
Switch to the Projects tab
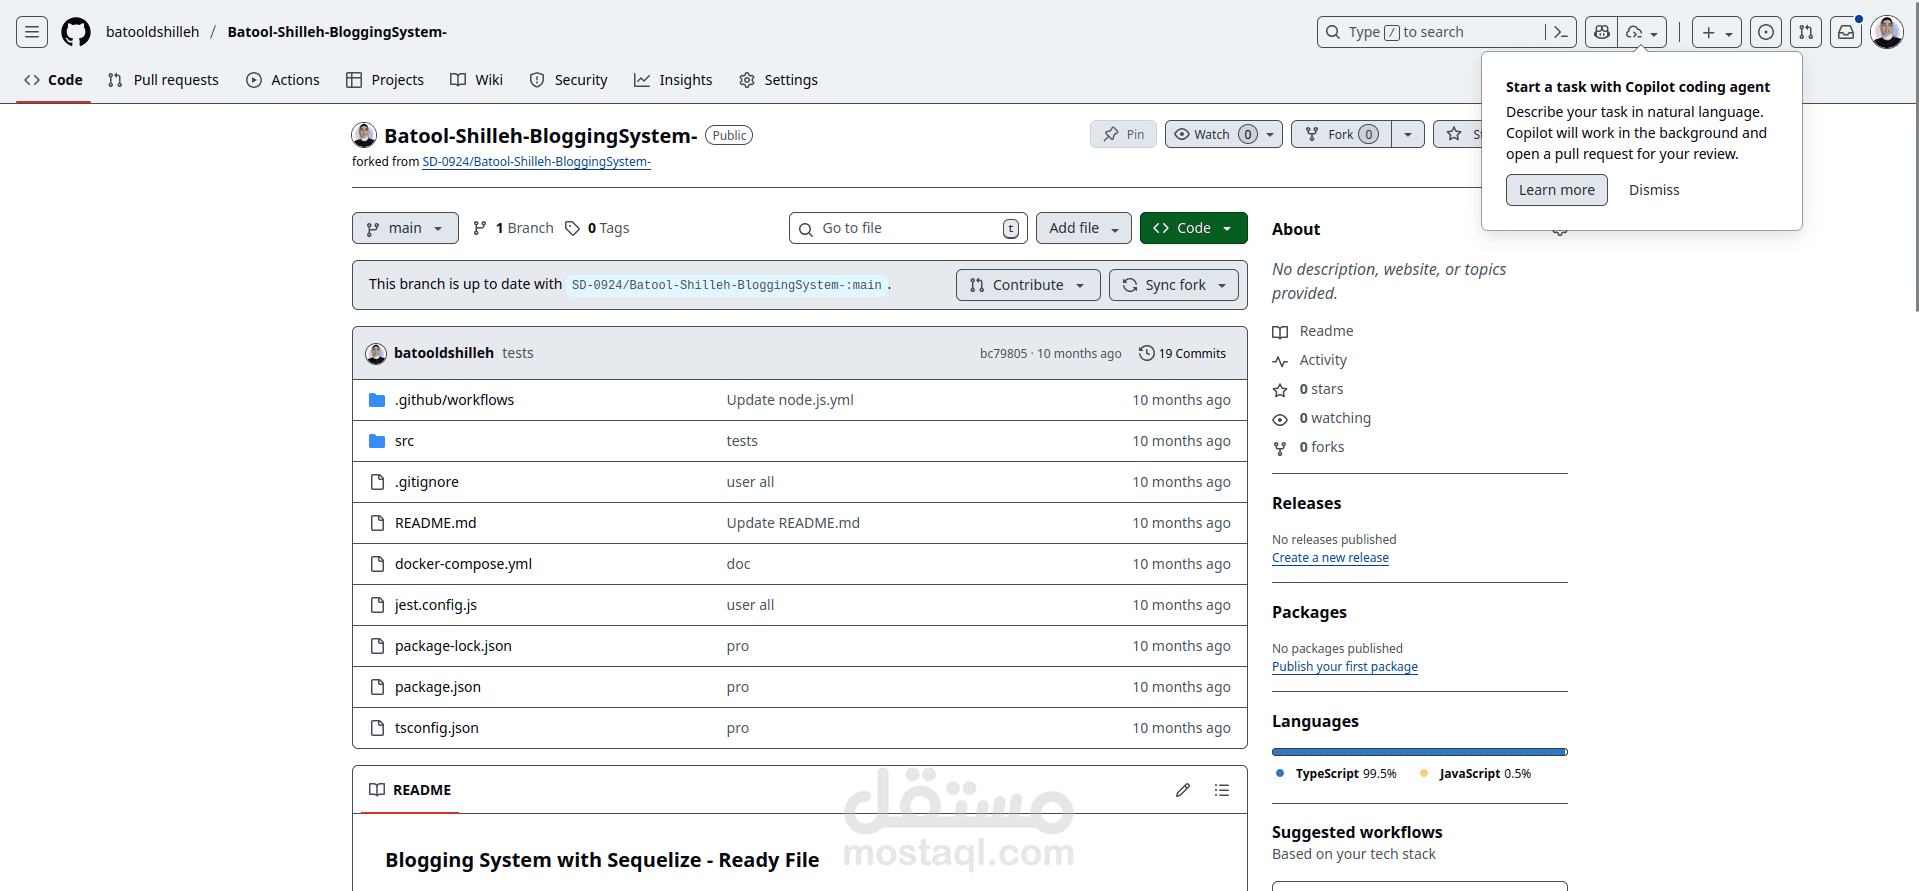click(385, 80)
